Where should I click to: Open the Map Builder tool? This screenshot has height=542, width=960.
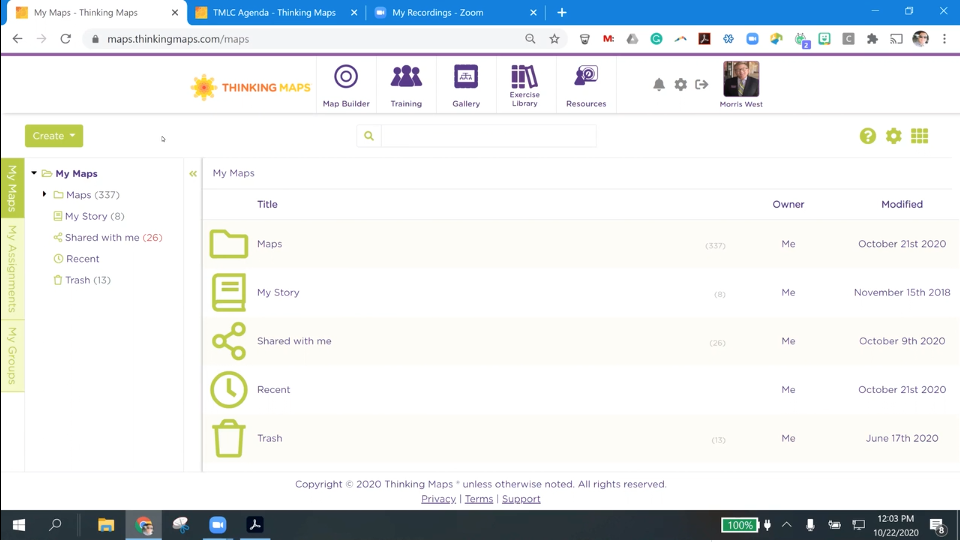point(346,86)
